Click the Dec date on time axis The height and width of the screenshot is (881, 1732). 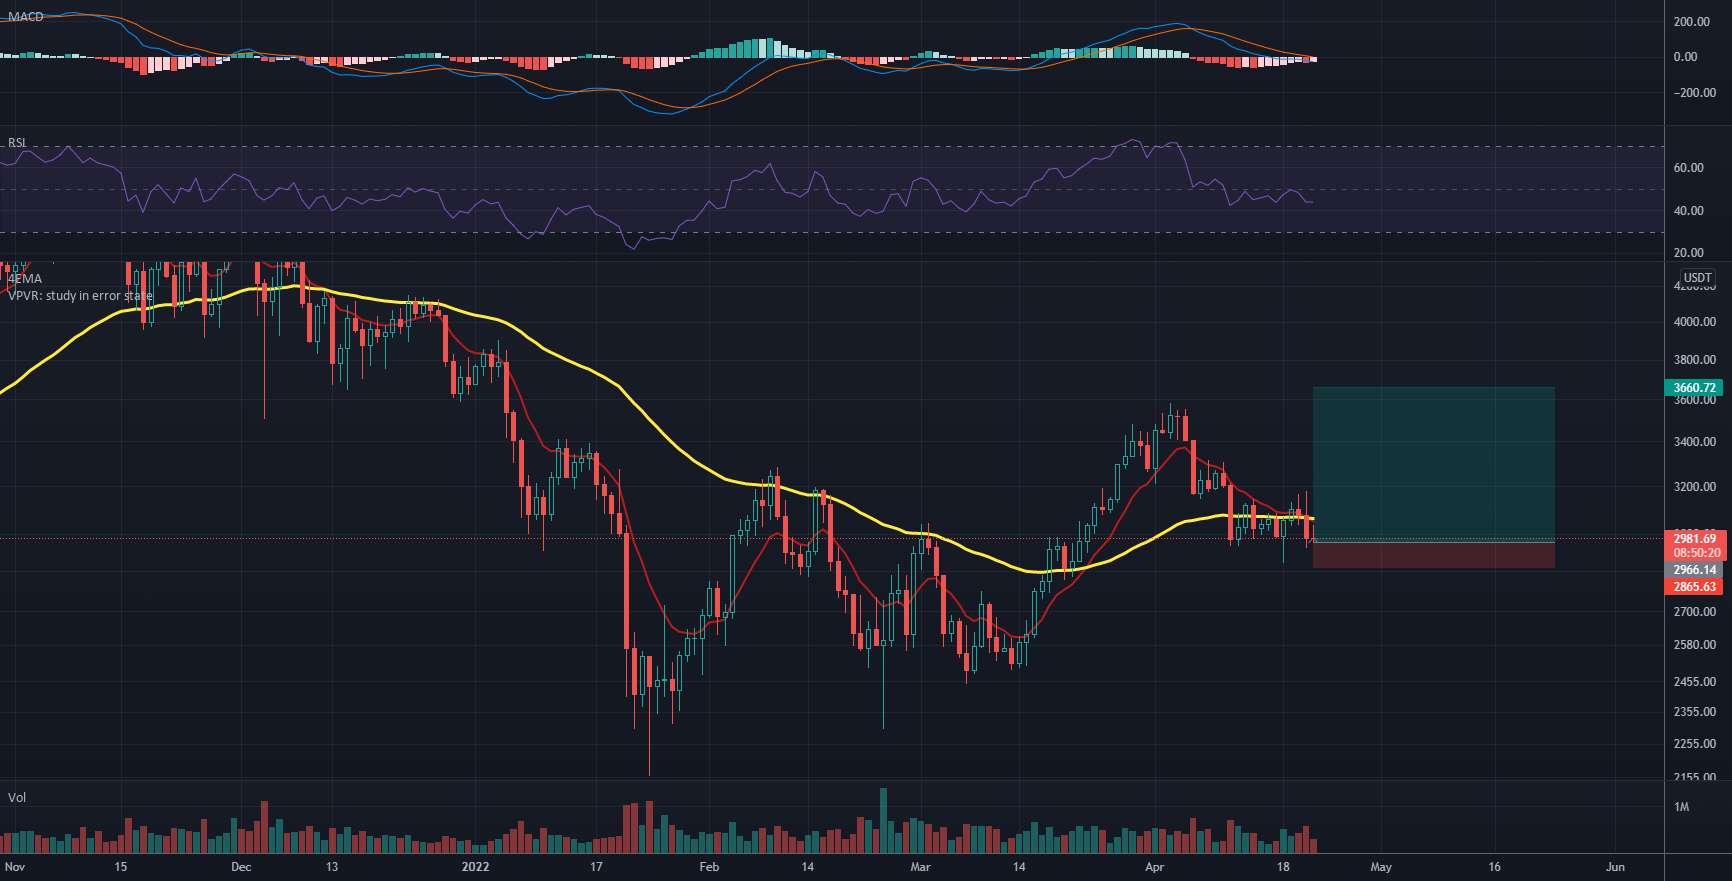click(241, 867)
